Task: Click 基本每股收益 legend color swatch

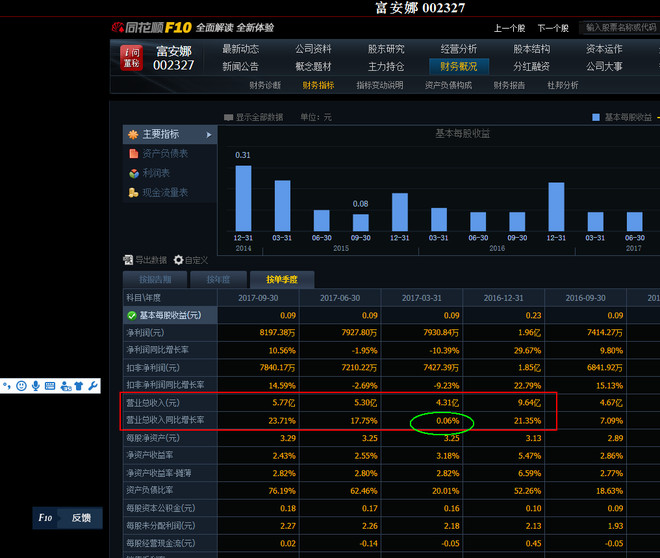Action: [x=596, y=117]
